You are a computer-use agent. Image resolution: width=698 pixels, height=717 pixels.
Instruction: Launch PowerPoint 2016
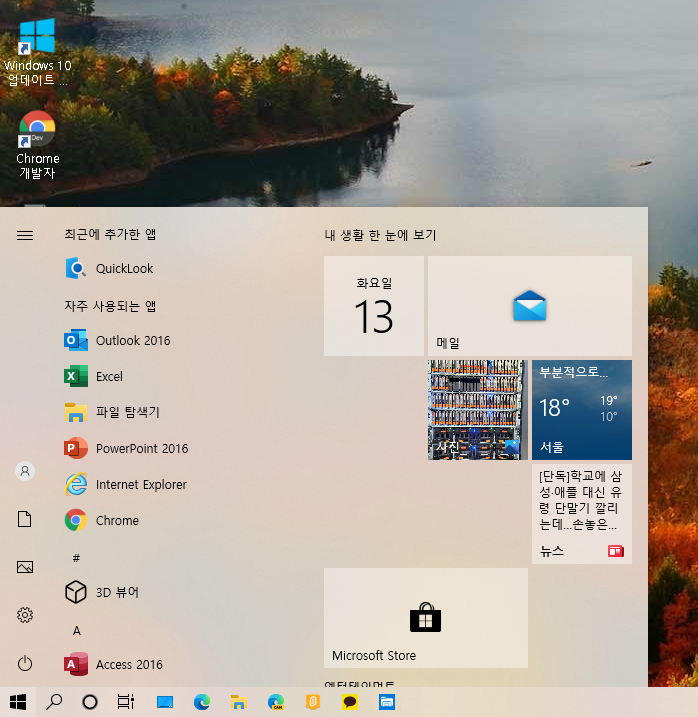(140, 449)
